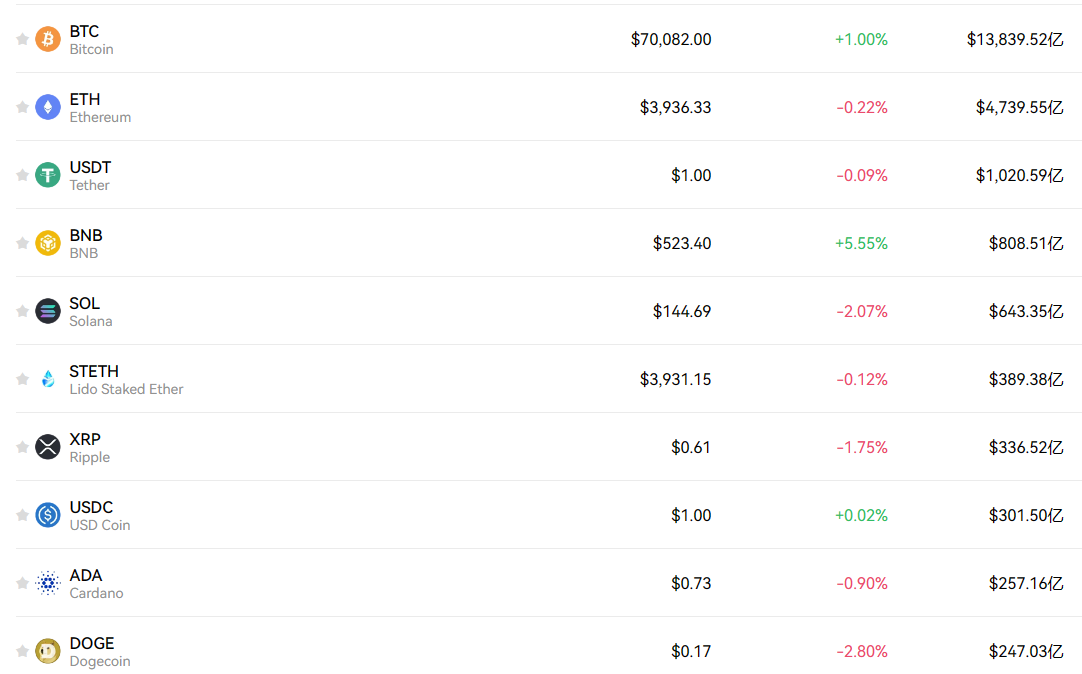The width and height of the screenshot is (1082, 674).
Task: Click the BNB price $523.40
Action: pyautogui.click(x=682, y=244)
